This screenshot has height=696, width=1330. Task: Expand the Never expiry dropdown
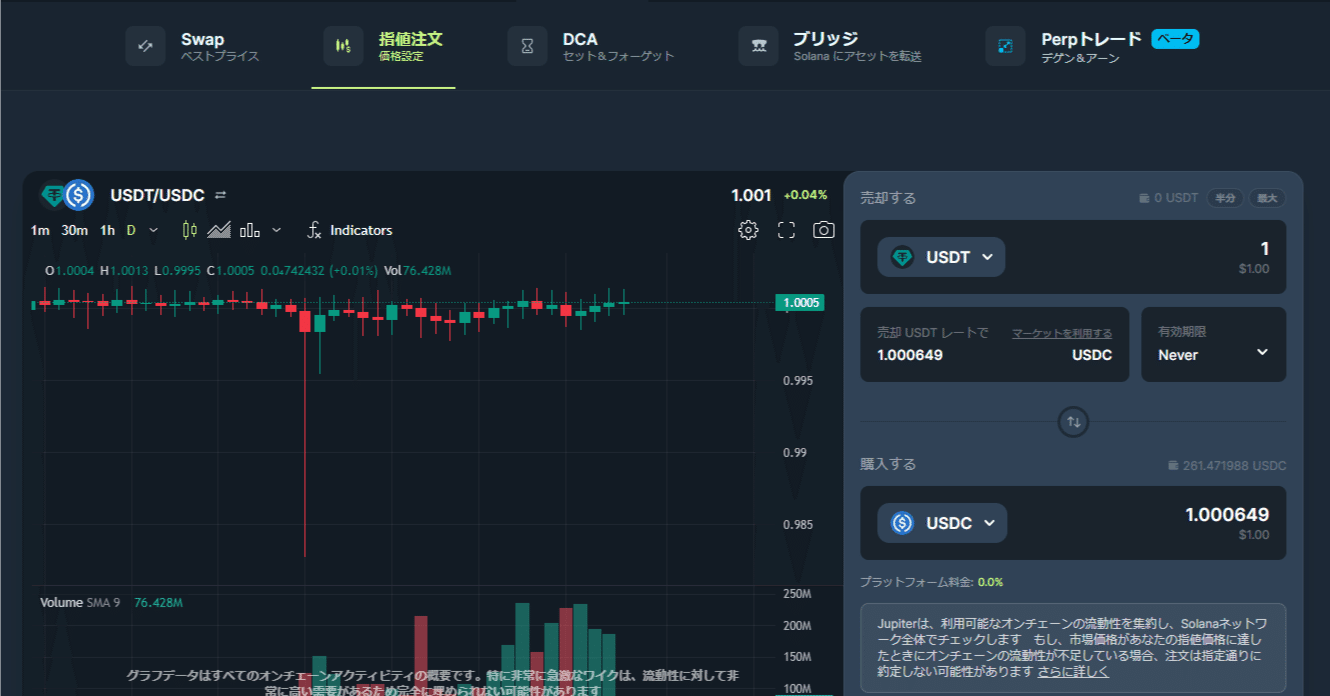tap(1213, 355)
